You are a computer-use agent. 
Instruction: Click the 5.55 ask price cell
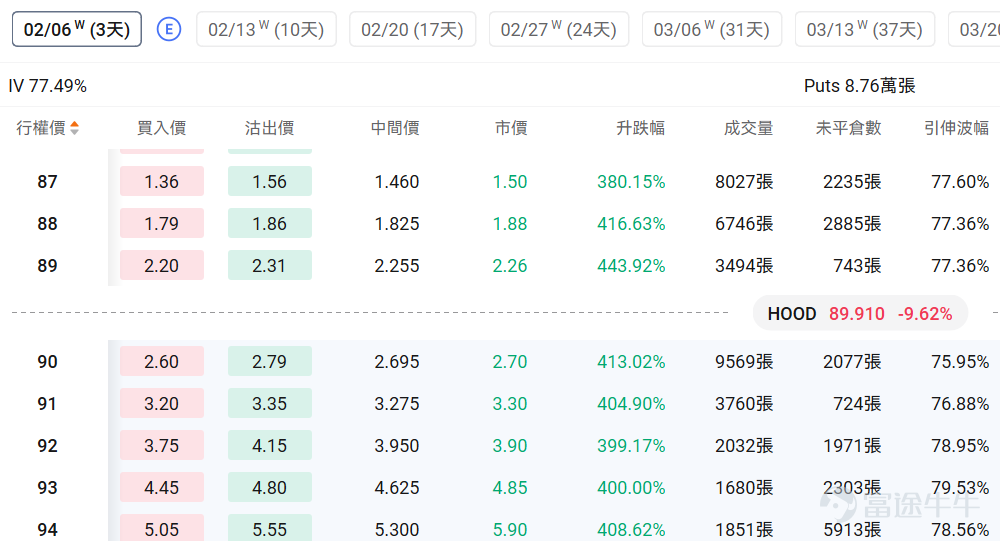coord(270,528)
